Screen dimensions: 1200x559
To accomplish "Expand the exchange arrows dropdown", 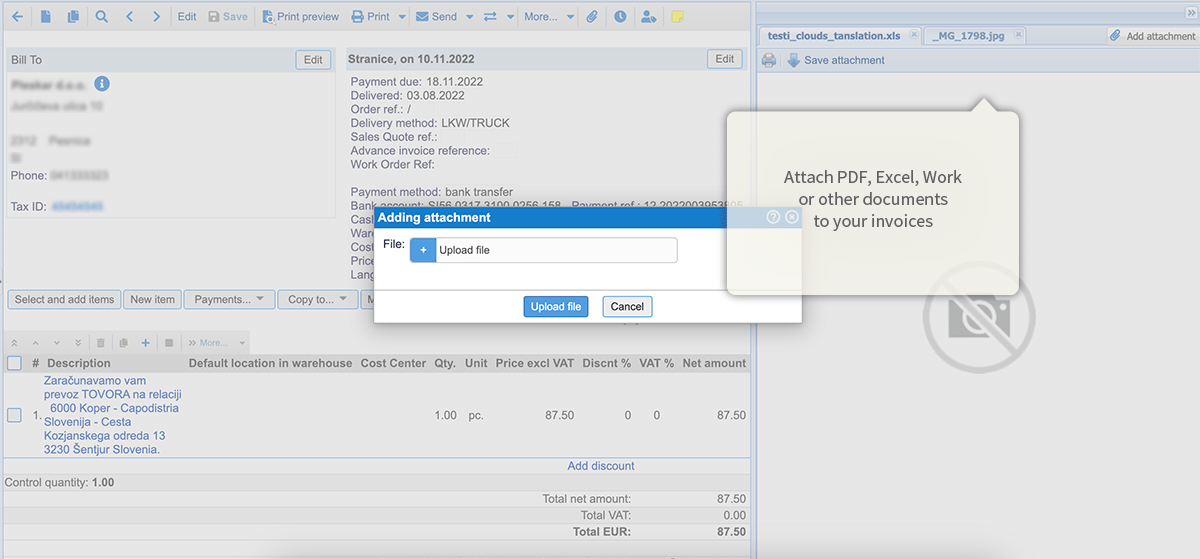I will (510, 17).
